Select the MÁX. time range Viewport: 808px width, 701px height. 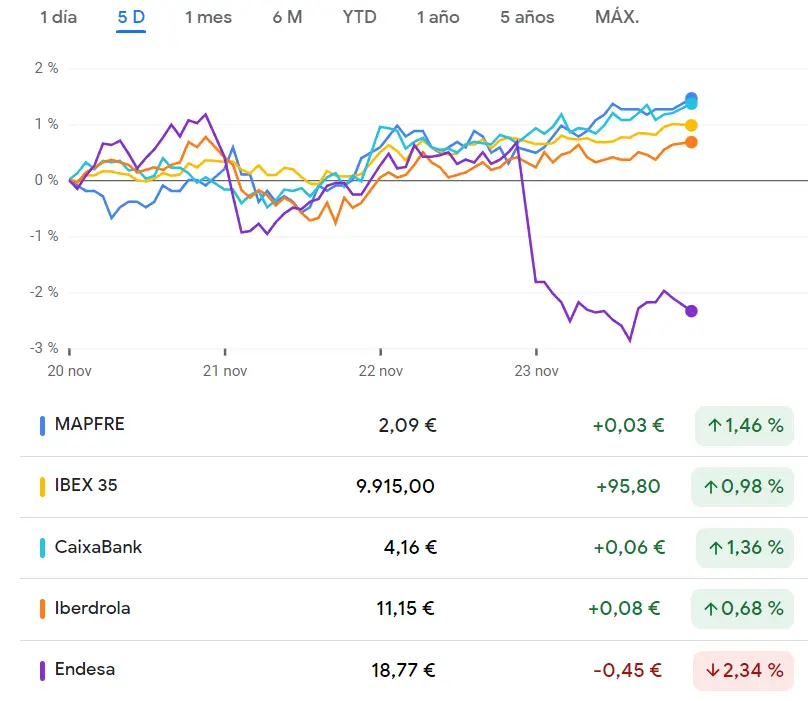(x=614, y=17)
